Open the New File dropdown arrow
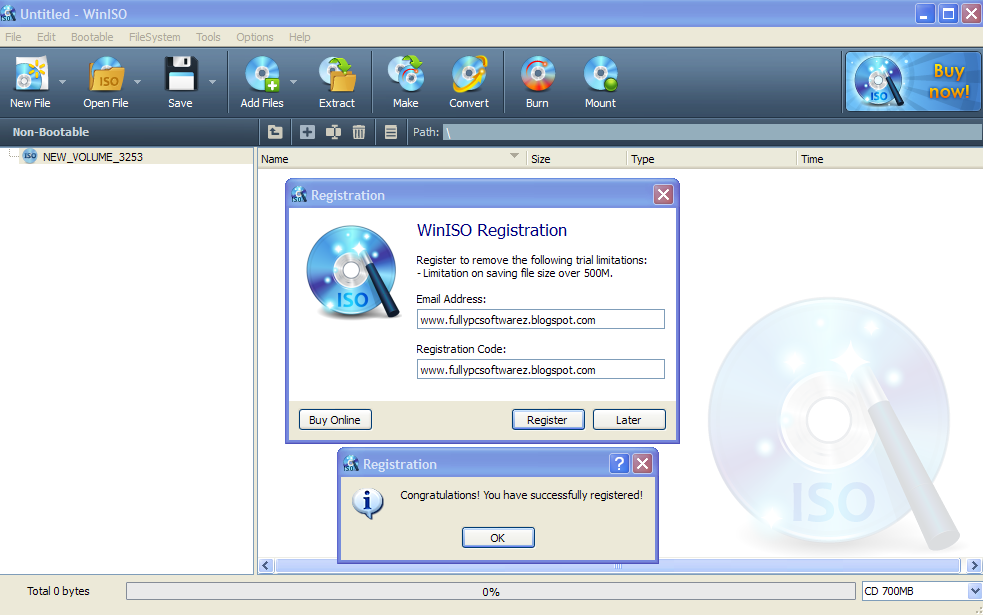The image size is (983, 615). 62,82
